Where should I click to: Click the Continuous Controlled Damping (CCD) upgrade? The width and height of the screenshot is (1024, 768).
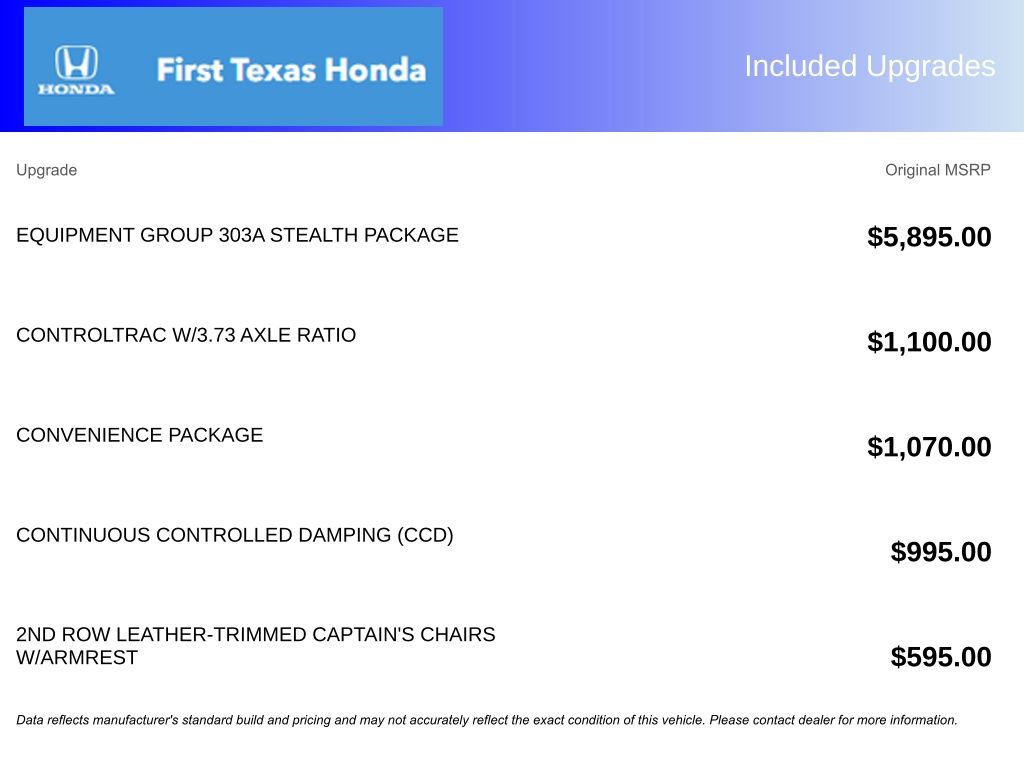coord(235,535)
